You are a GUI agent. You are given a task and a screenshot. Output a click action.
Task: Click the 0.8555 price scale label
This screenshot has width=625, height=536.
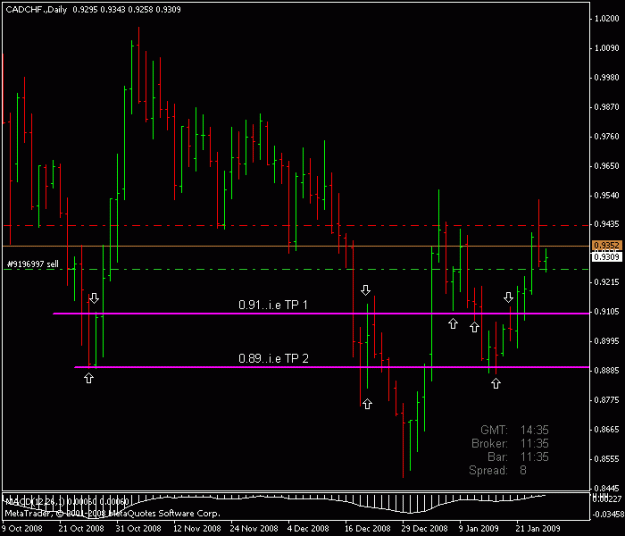point(607,459)
